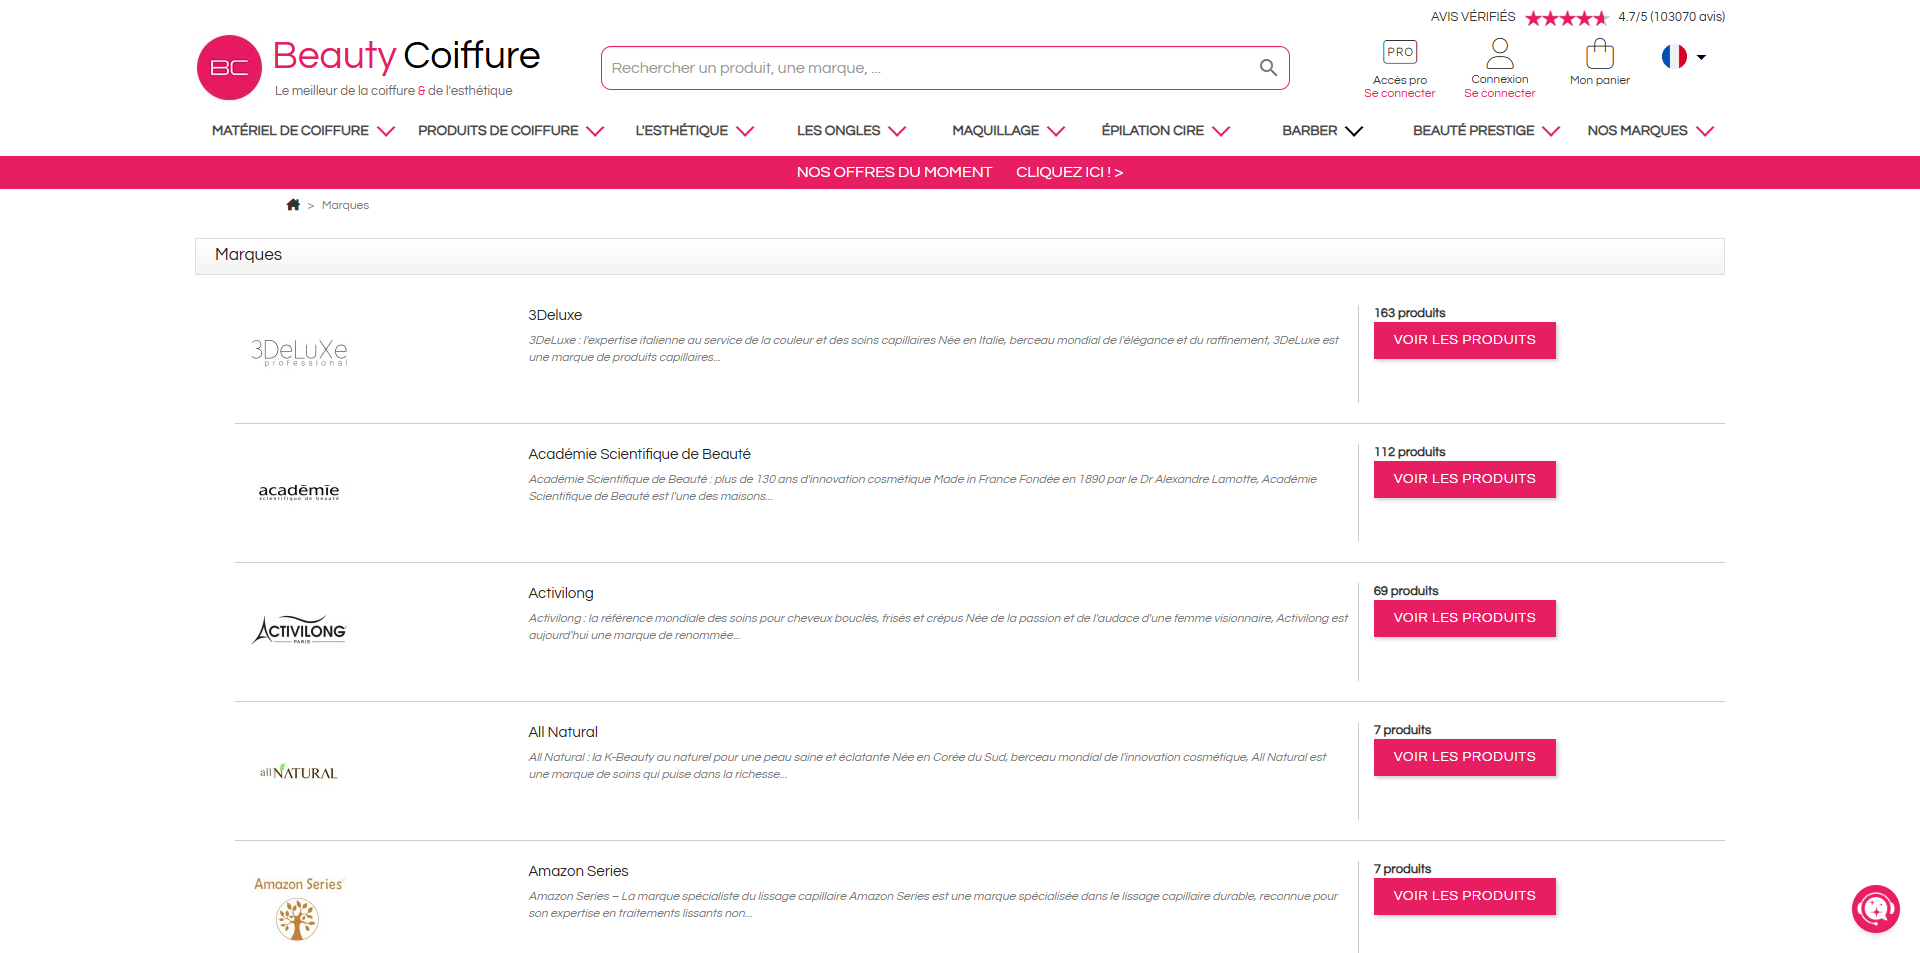This screenshot has height=953, width=1920.
Task: Open the All Natural brand title
Action: pyautogui.click(x=563, y=732)
